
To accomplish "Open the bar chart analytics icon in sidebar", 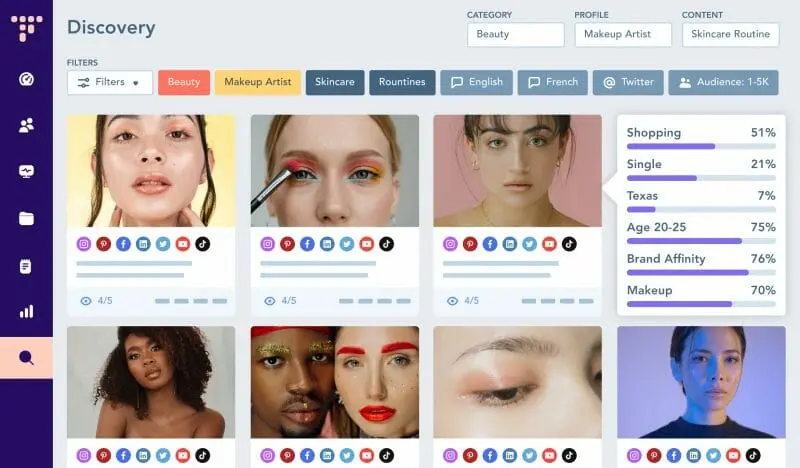I will pos(26,311).
